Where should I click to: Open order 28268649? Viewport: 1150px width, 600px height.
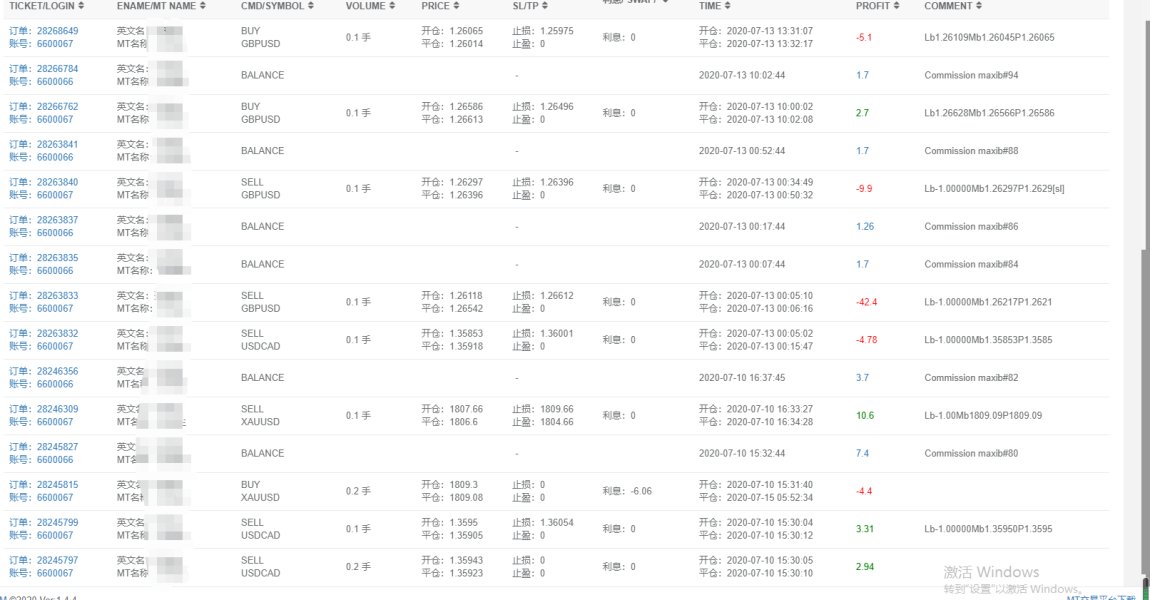(x=57, y=31)
